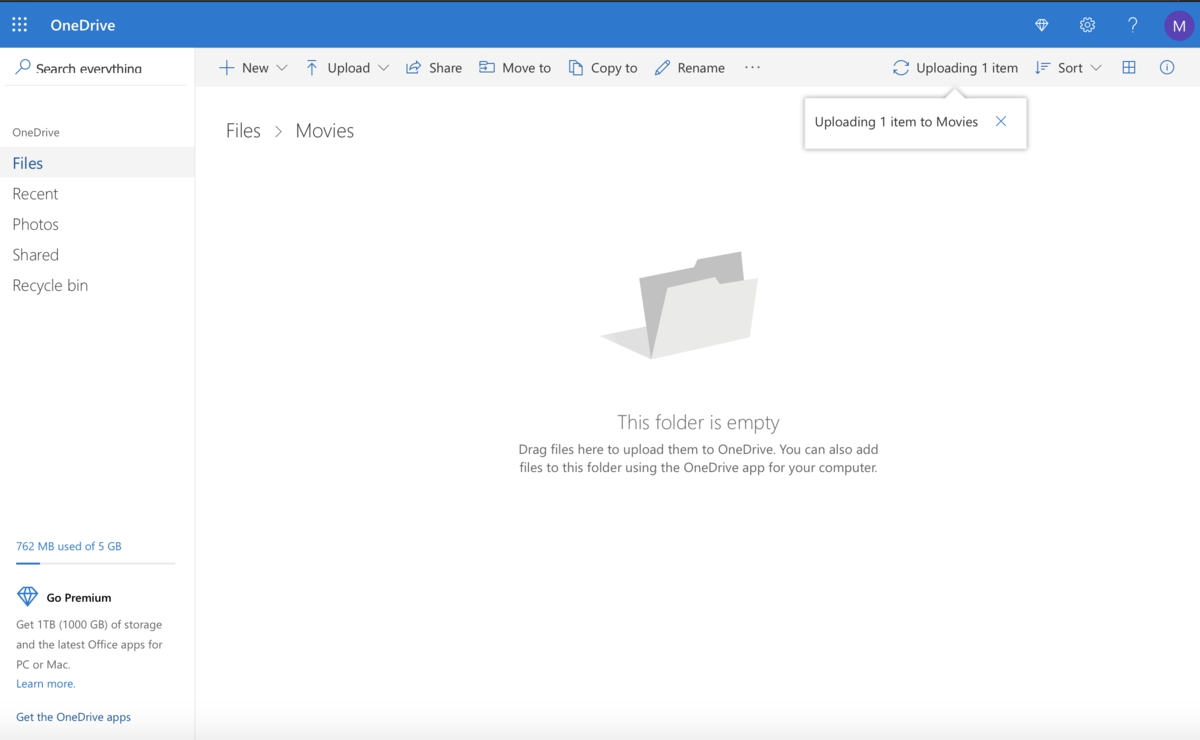Screen dimensions: 1200x740
Task: Open account menu avatar M
Action: [1179, 26]
